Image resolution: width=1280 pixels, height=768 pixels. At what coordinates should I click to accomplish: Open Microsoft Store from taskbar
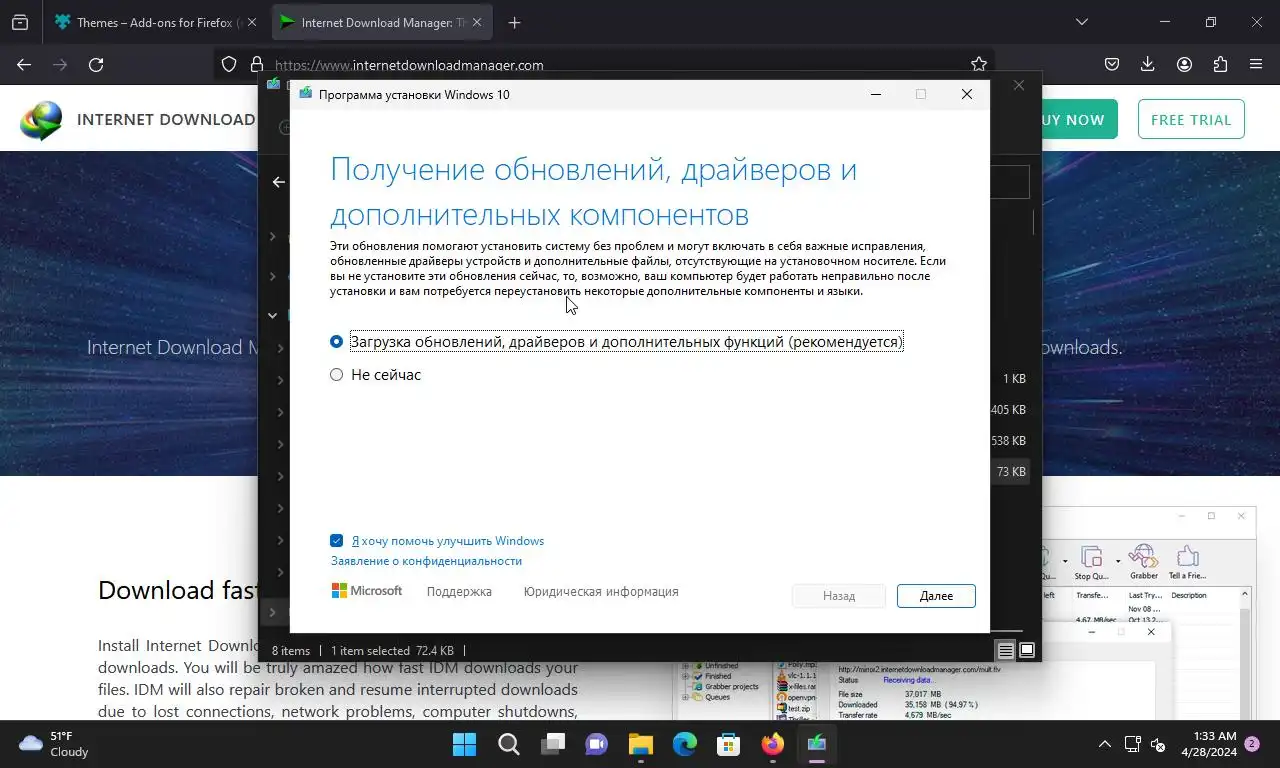(729, 744)
